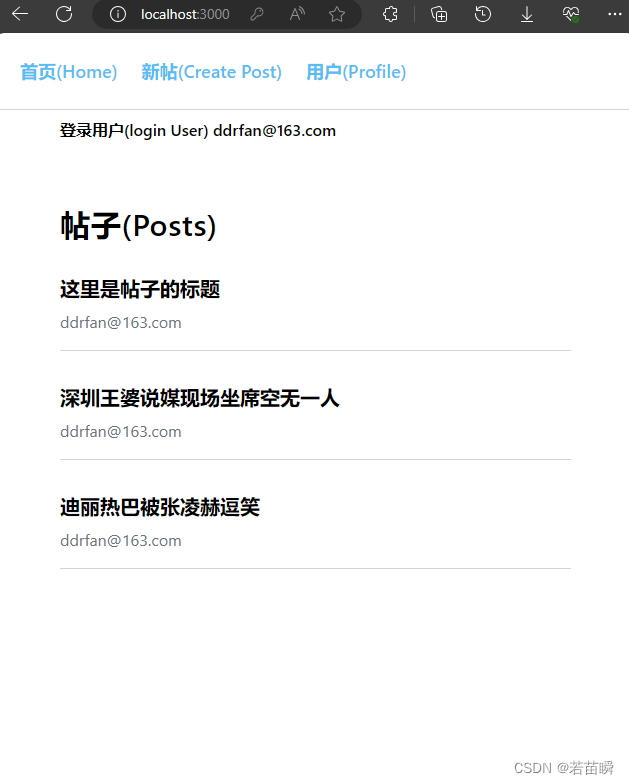Add page to favorites with star icon

click(337, 14)
